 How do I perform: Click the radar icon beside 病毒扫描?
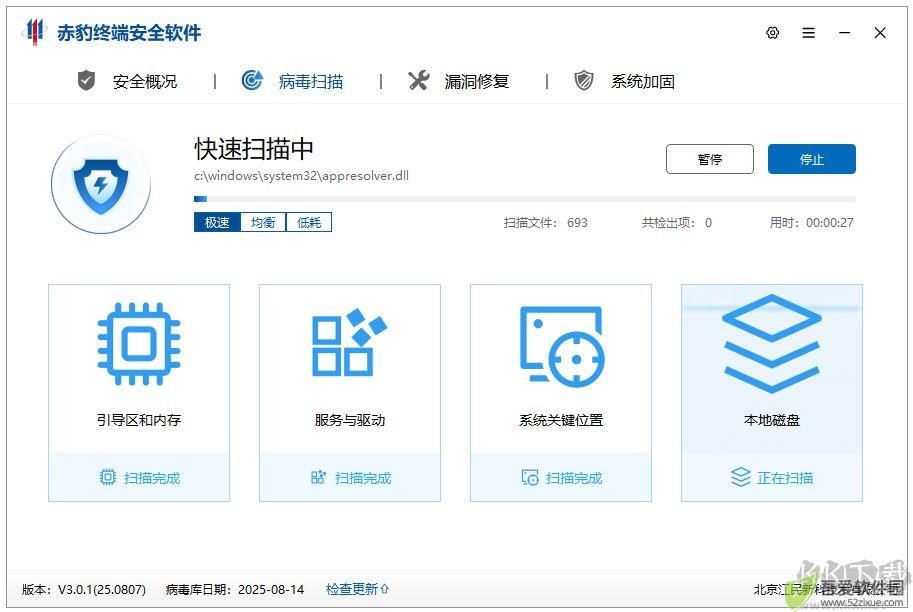[252, 80]
